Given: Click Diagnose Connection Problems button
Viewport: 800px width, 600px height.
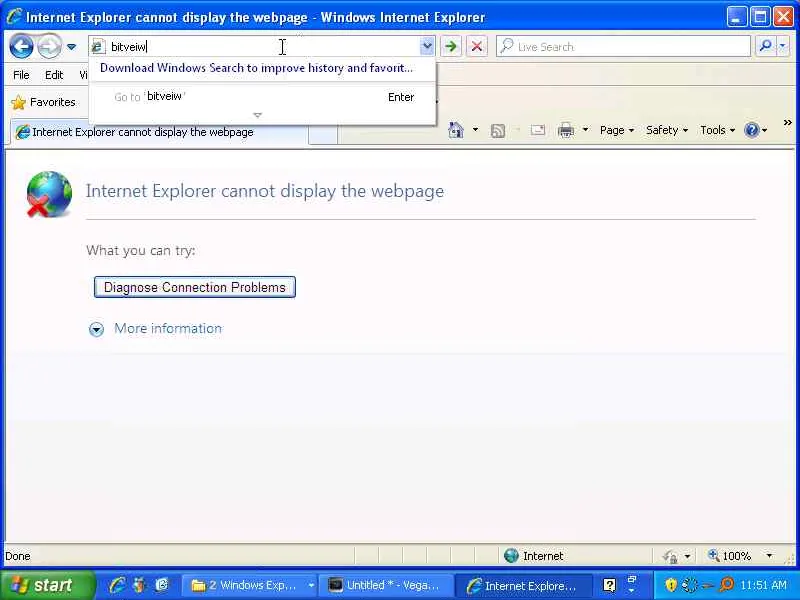Looking at the screenshot, I should coord(194,287).
